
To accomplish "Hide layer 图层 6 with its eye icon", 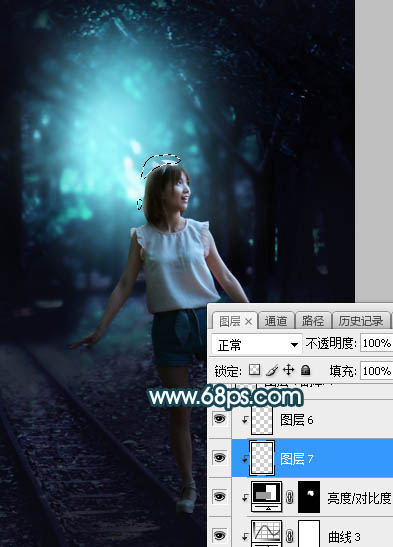I will 219,419.
